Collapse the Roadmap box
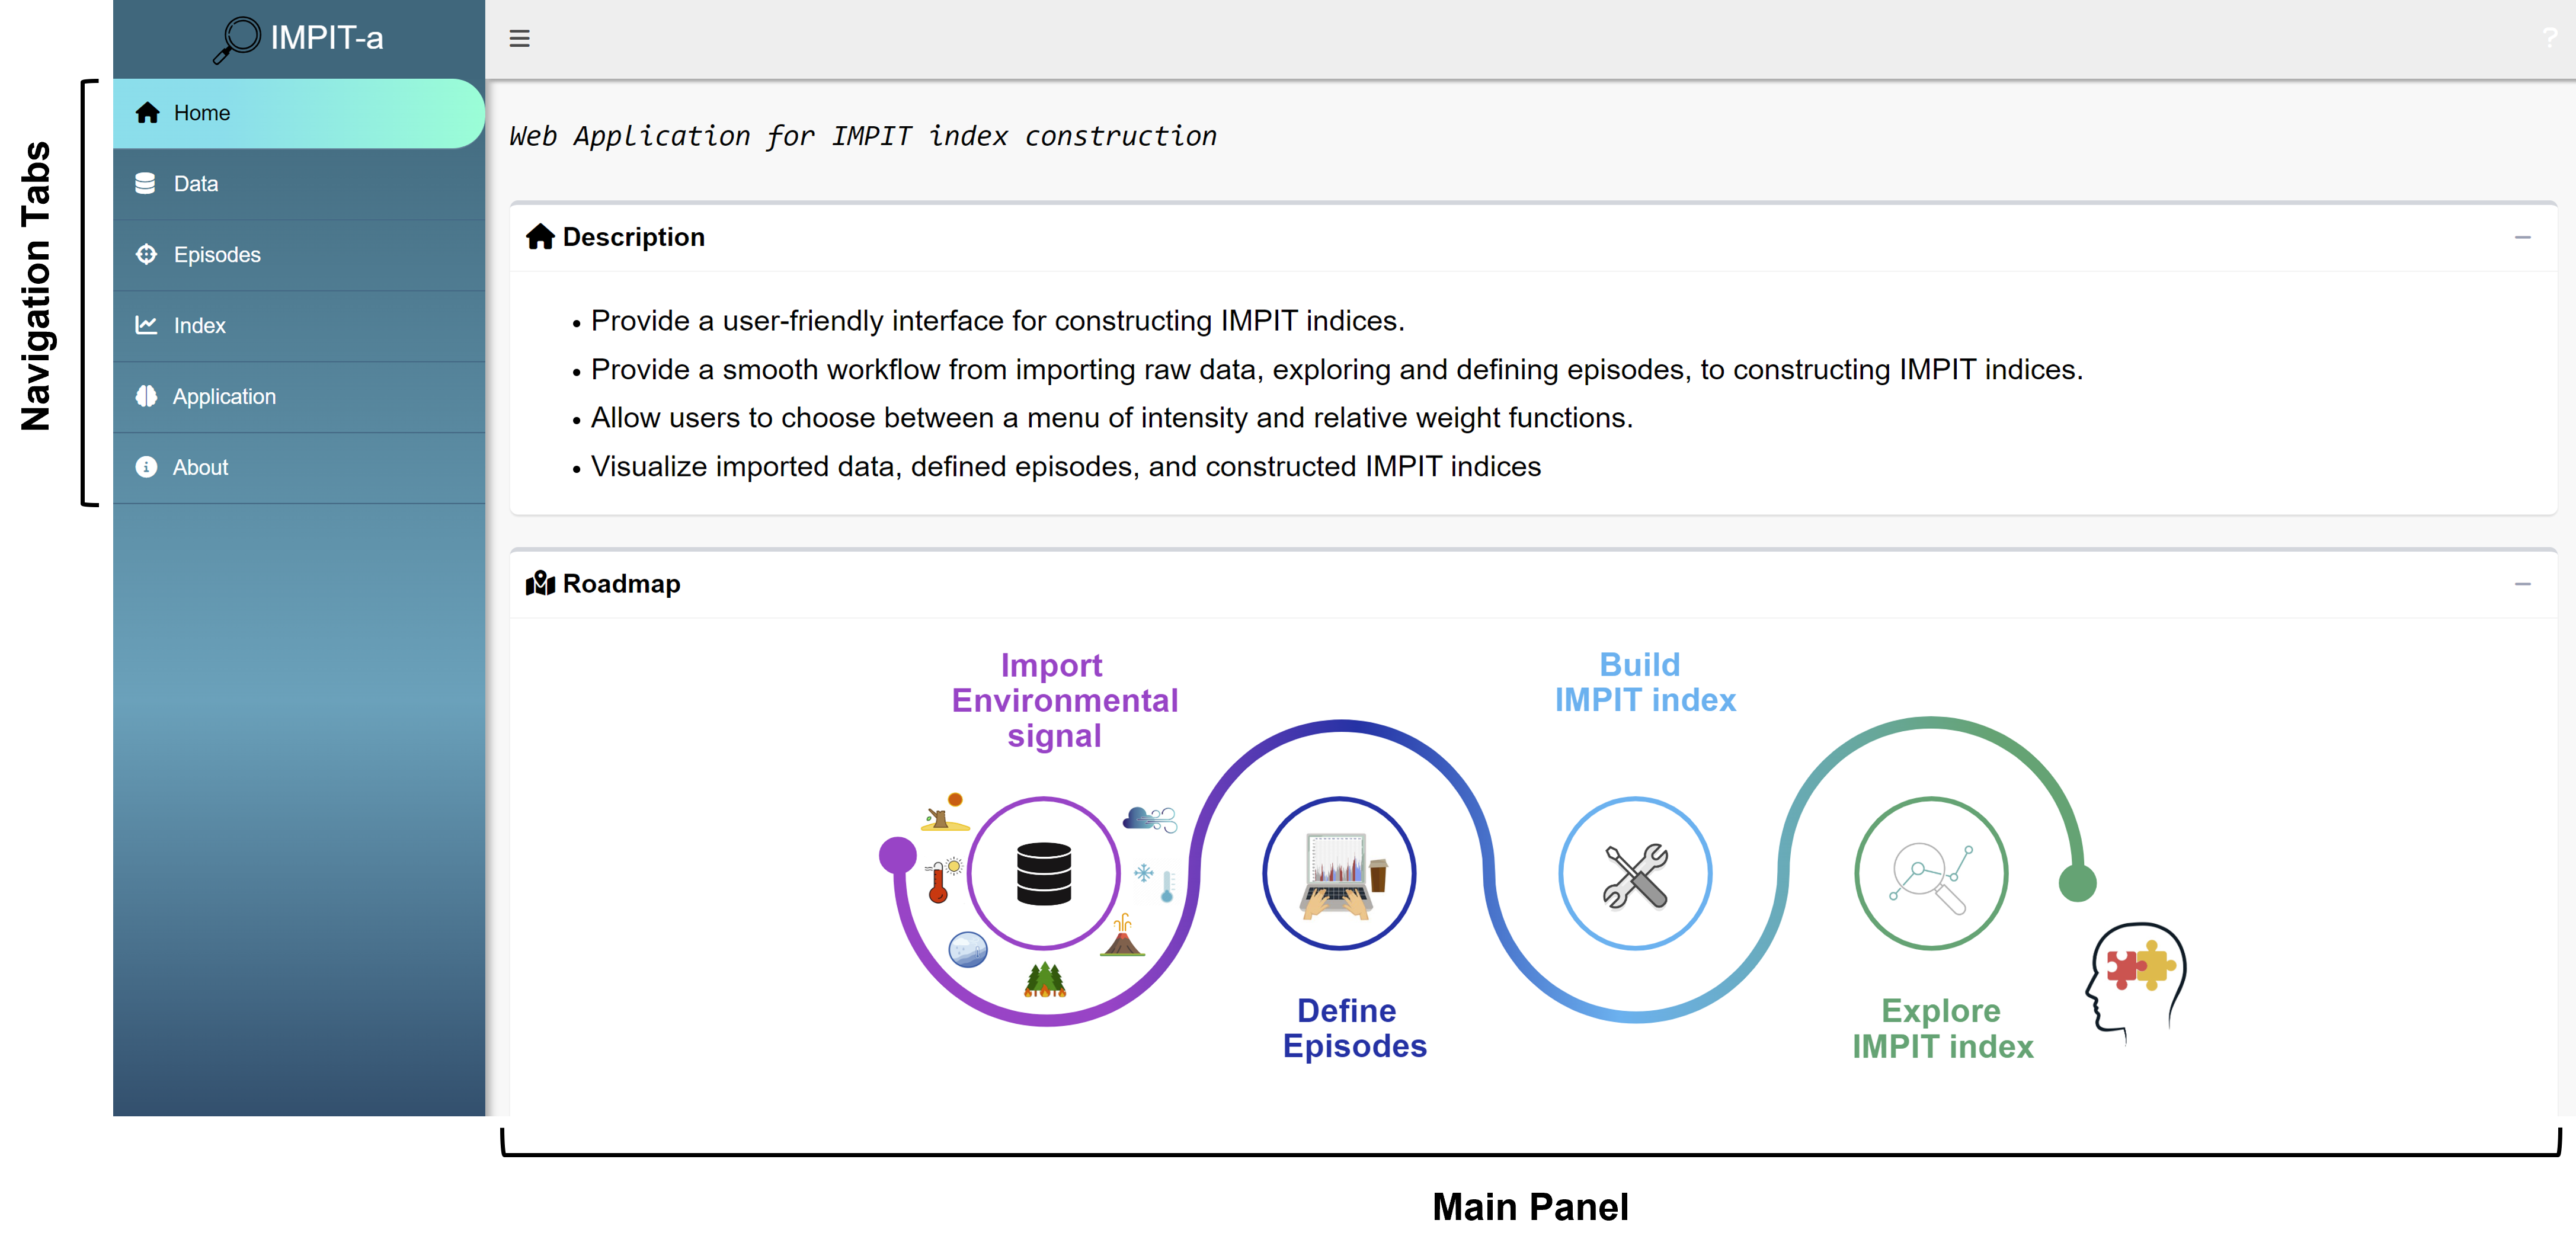The height and width of the screenshot is (1252, 2576). (x=2522, y=584)
